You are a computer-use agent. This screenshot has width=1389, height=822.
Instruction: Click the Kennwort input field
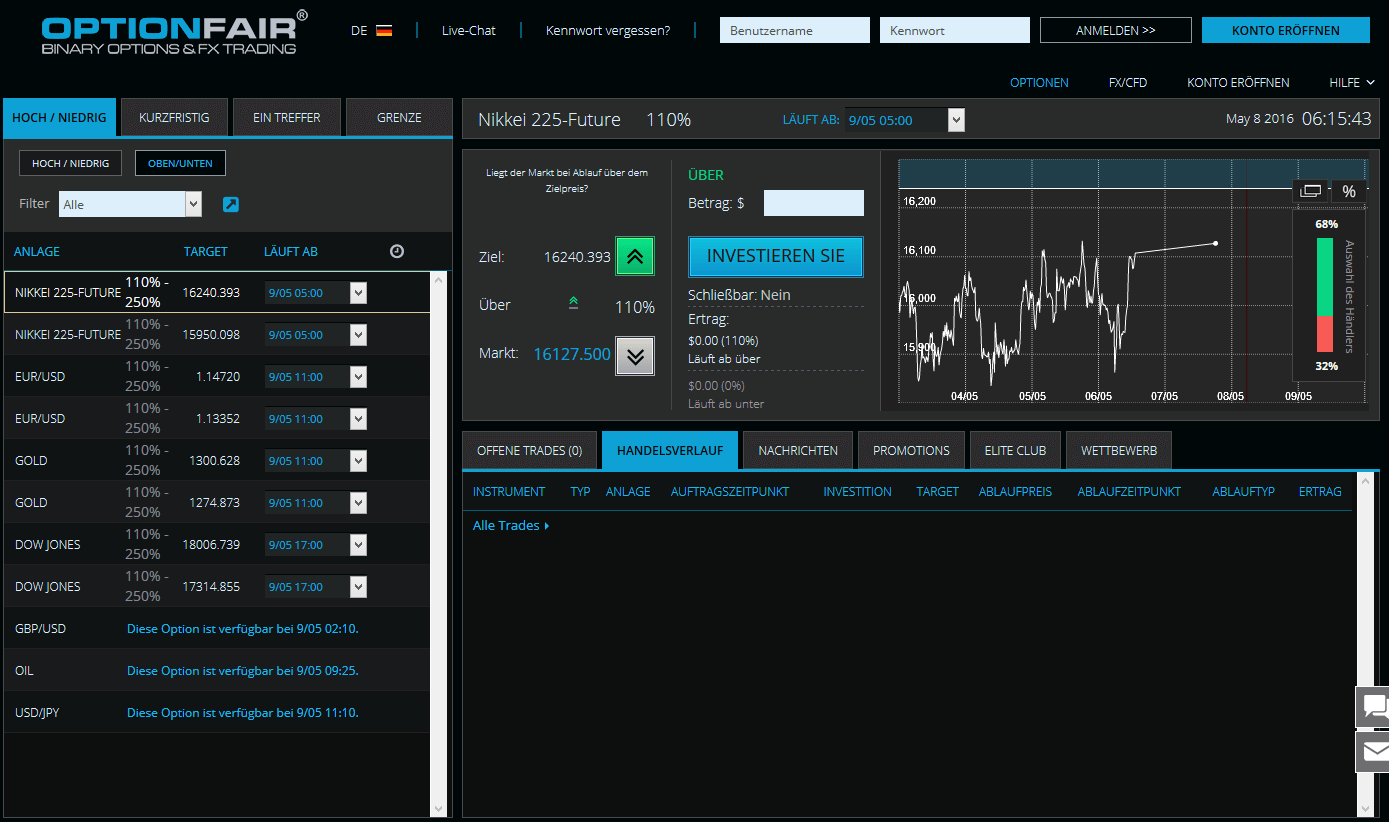(x=955, y=30)
